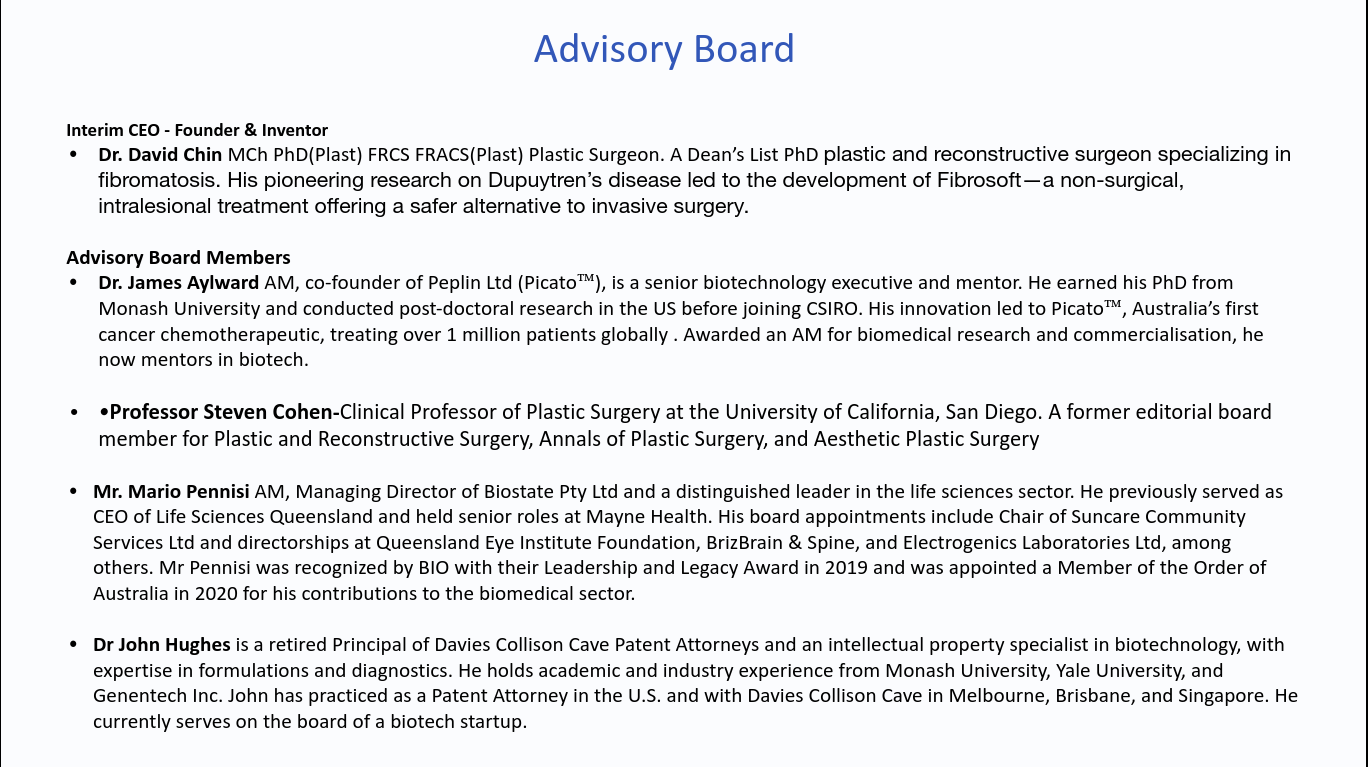
Task: Select the name "Mr. Mario Pennisi"
Action: 171,492
